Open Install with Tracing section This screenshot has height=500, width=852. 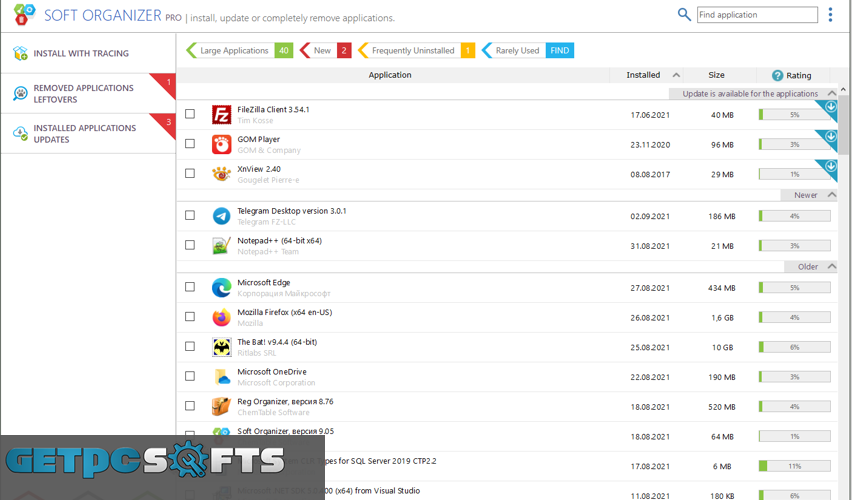[88, 53]
